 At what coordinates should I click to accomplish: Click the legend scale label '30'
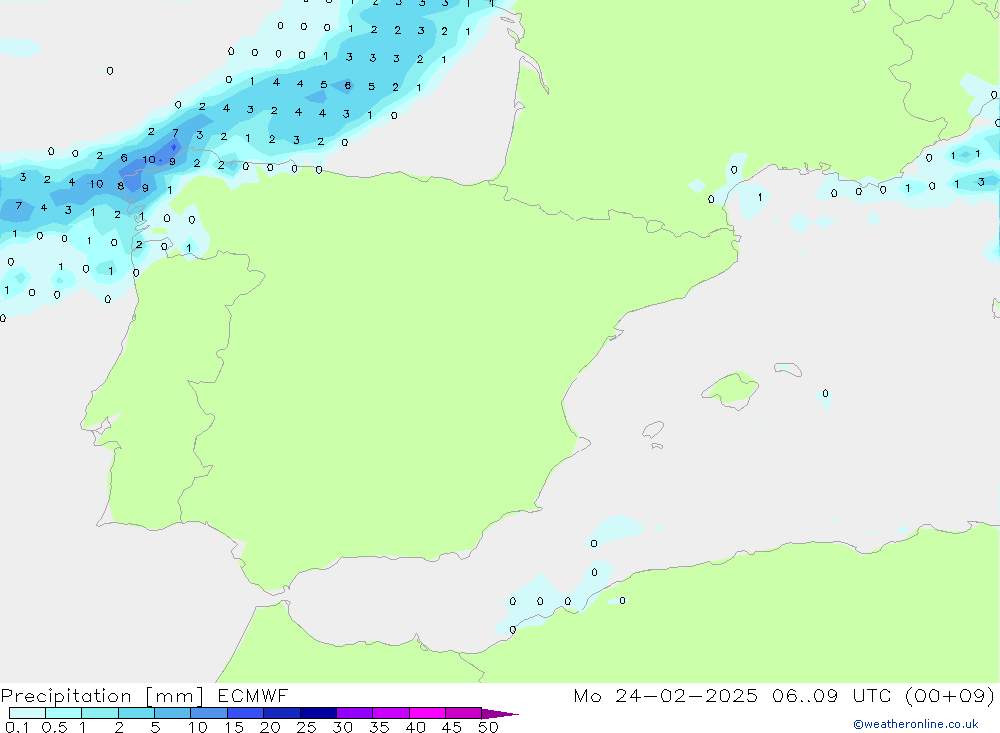[342, 727]
